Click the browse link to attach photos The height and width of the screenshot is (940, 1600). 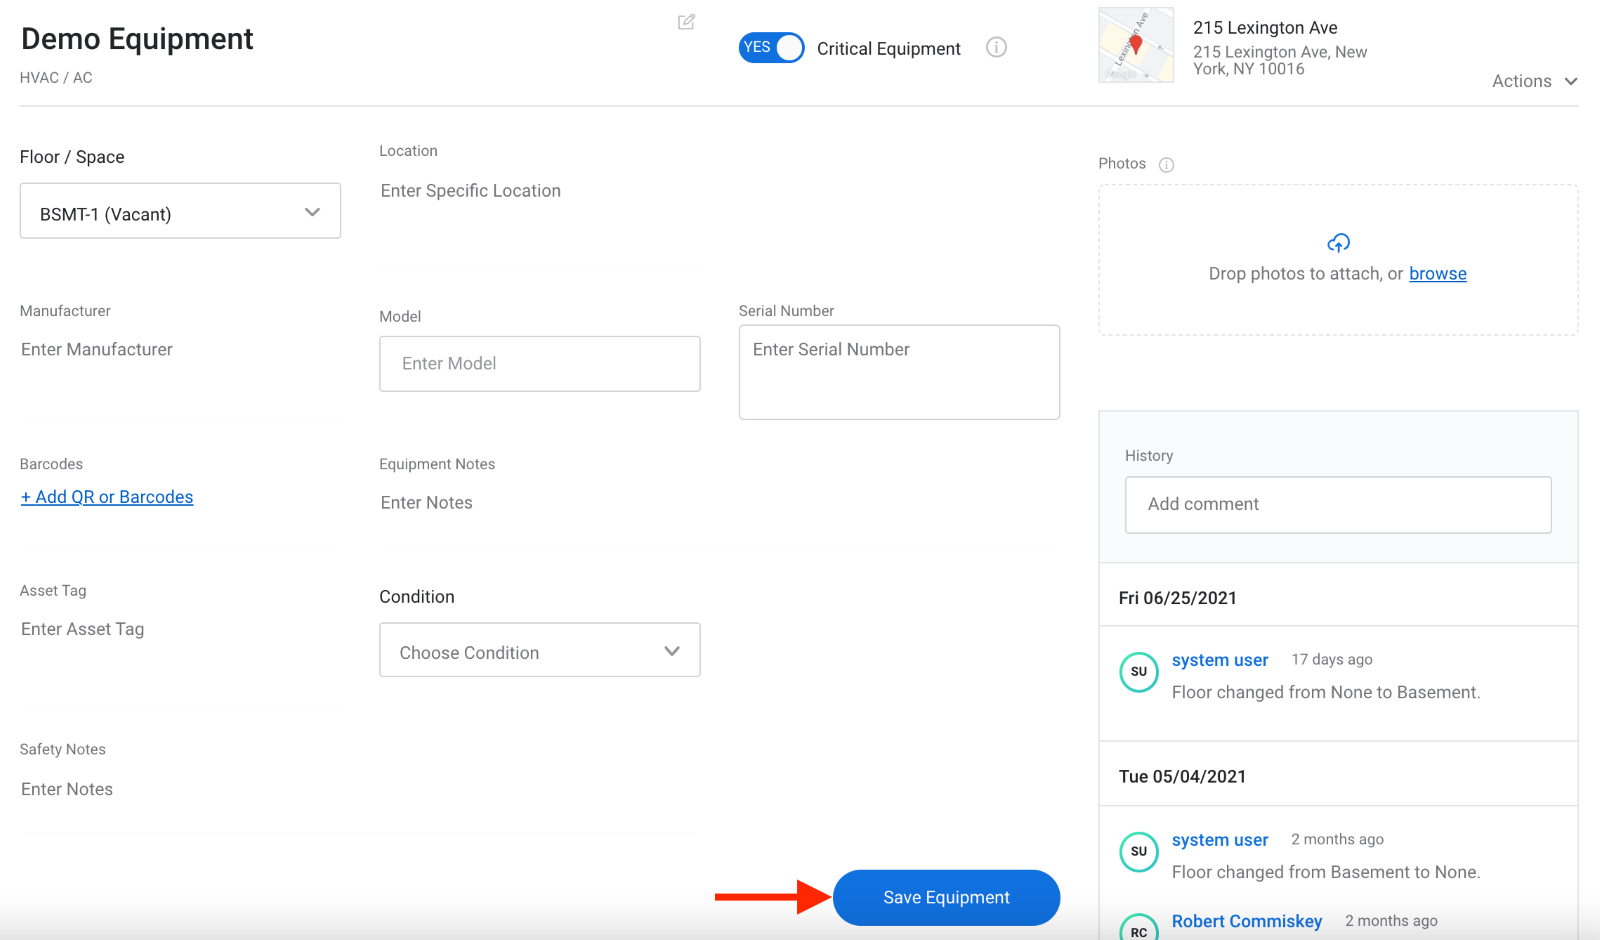[1437, 274]
